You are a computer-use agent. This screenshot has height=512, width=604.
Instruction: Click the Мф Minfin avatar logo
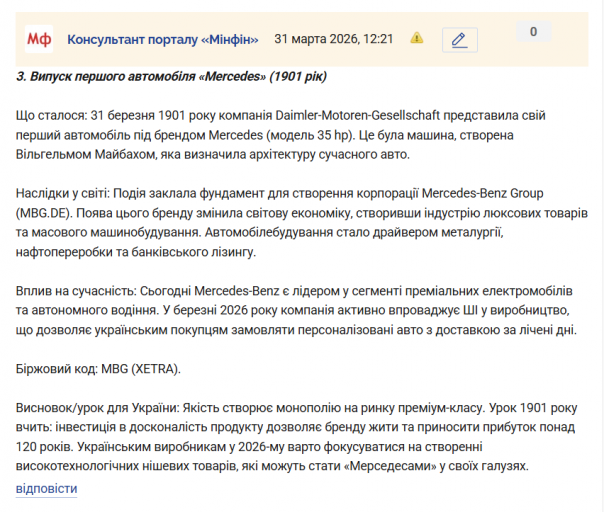pyautogui.click(x=39, y=39)
